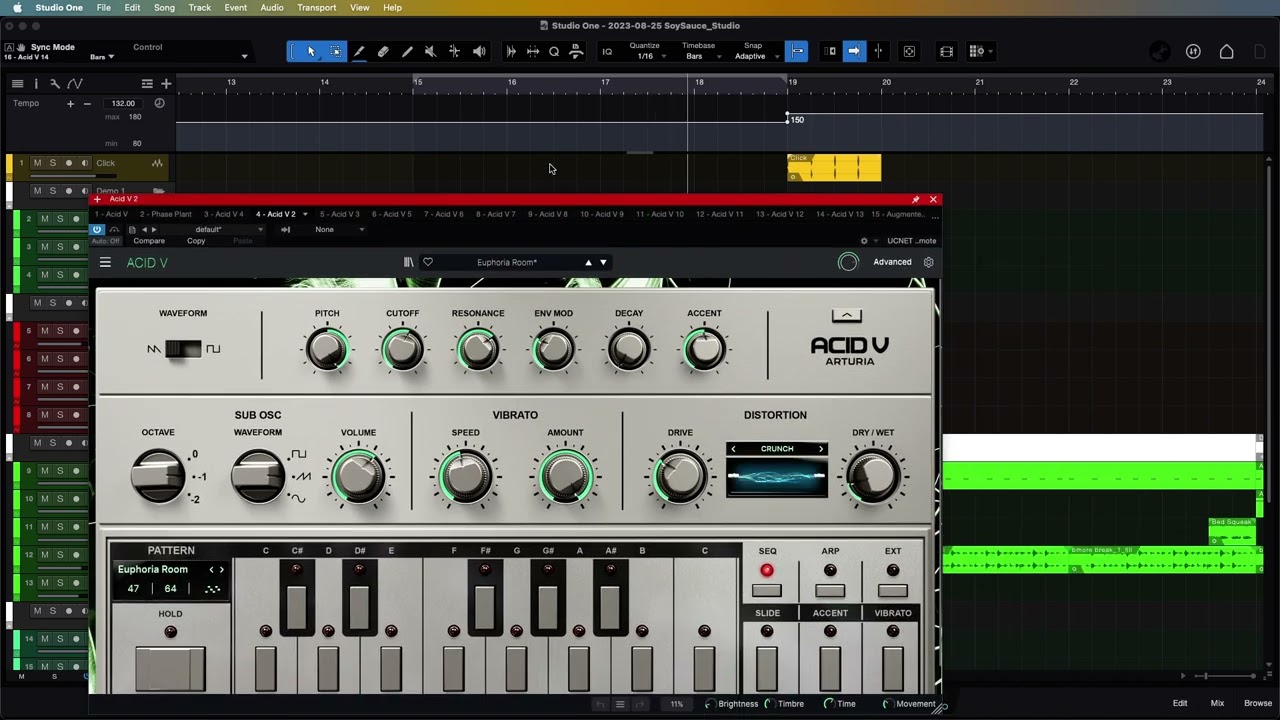The width and height of the screenshot is (1280, 720).
Task: Open the track list icon
Action: 17,83
